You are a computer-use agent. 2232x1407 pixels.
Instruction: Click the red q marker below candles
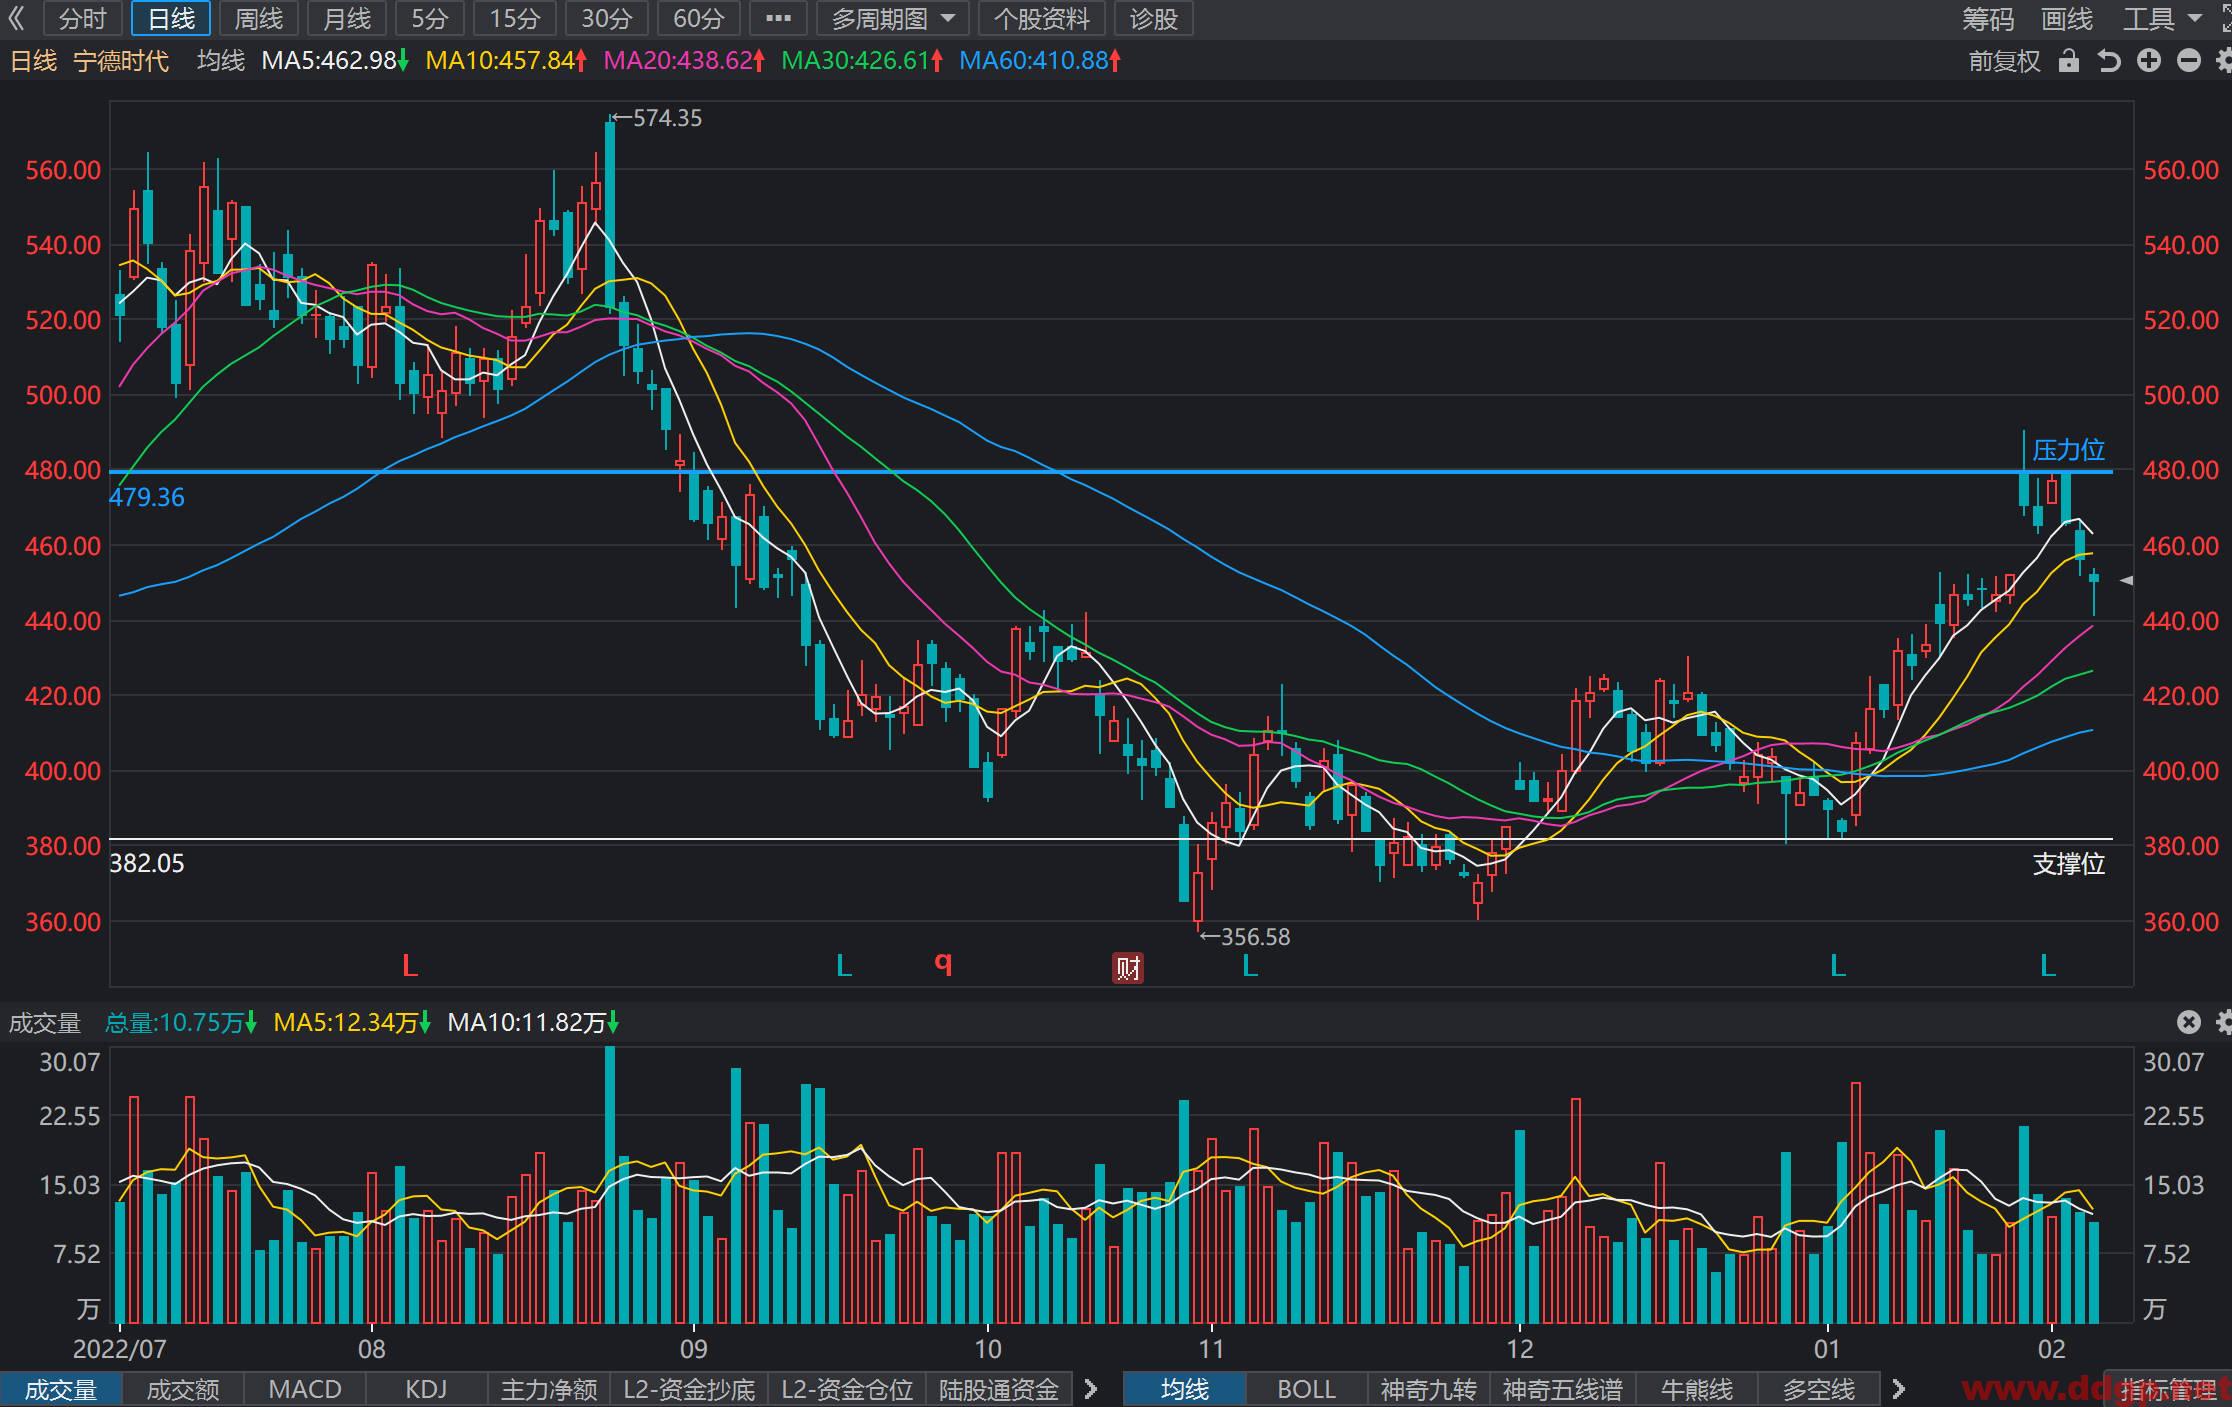coord(943,963)
